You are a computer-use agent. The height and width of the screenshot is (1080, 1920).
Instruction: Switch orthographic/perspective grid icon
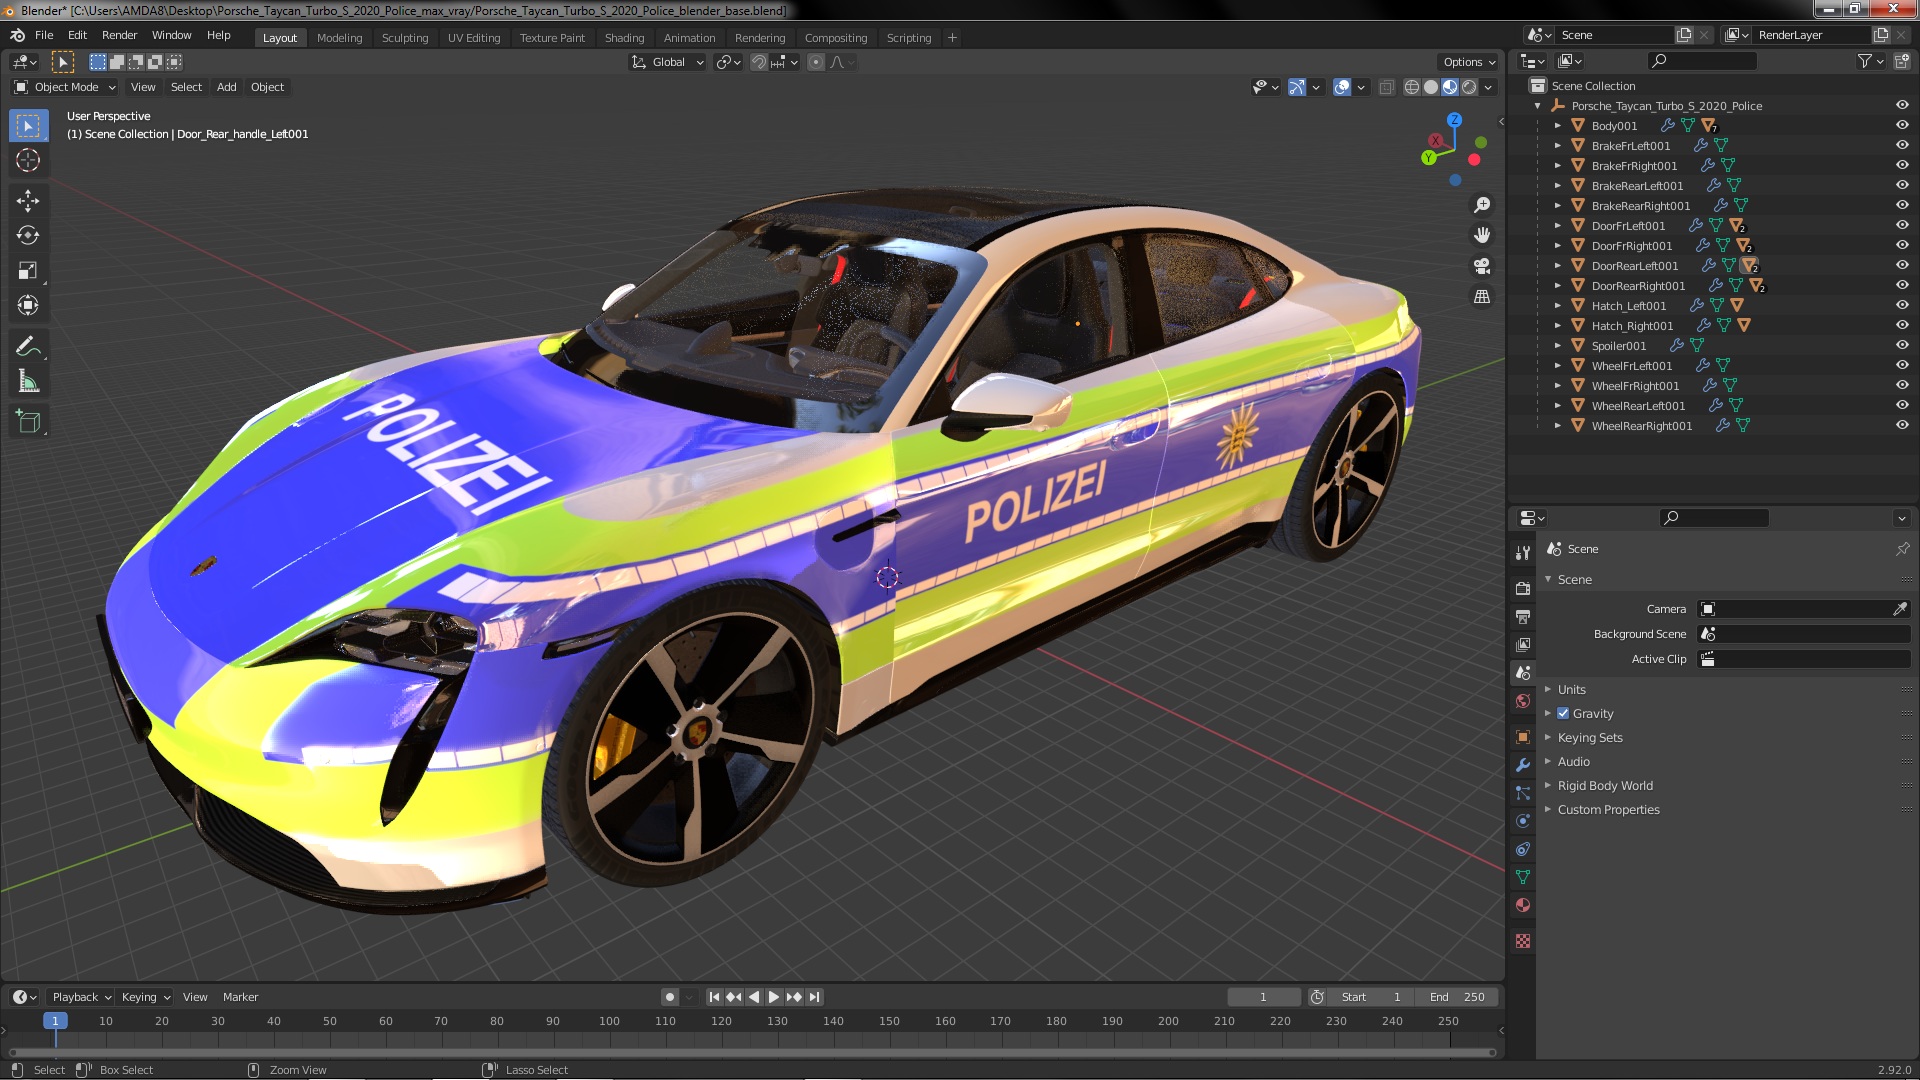[1482, 297]
